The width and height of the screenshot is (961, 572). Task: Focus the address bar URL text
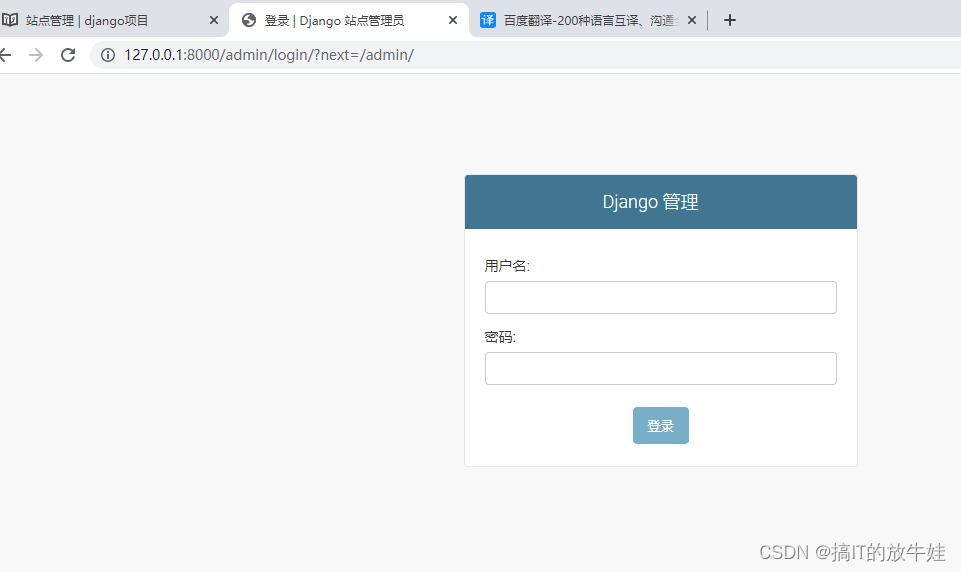269,55
